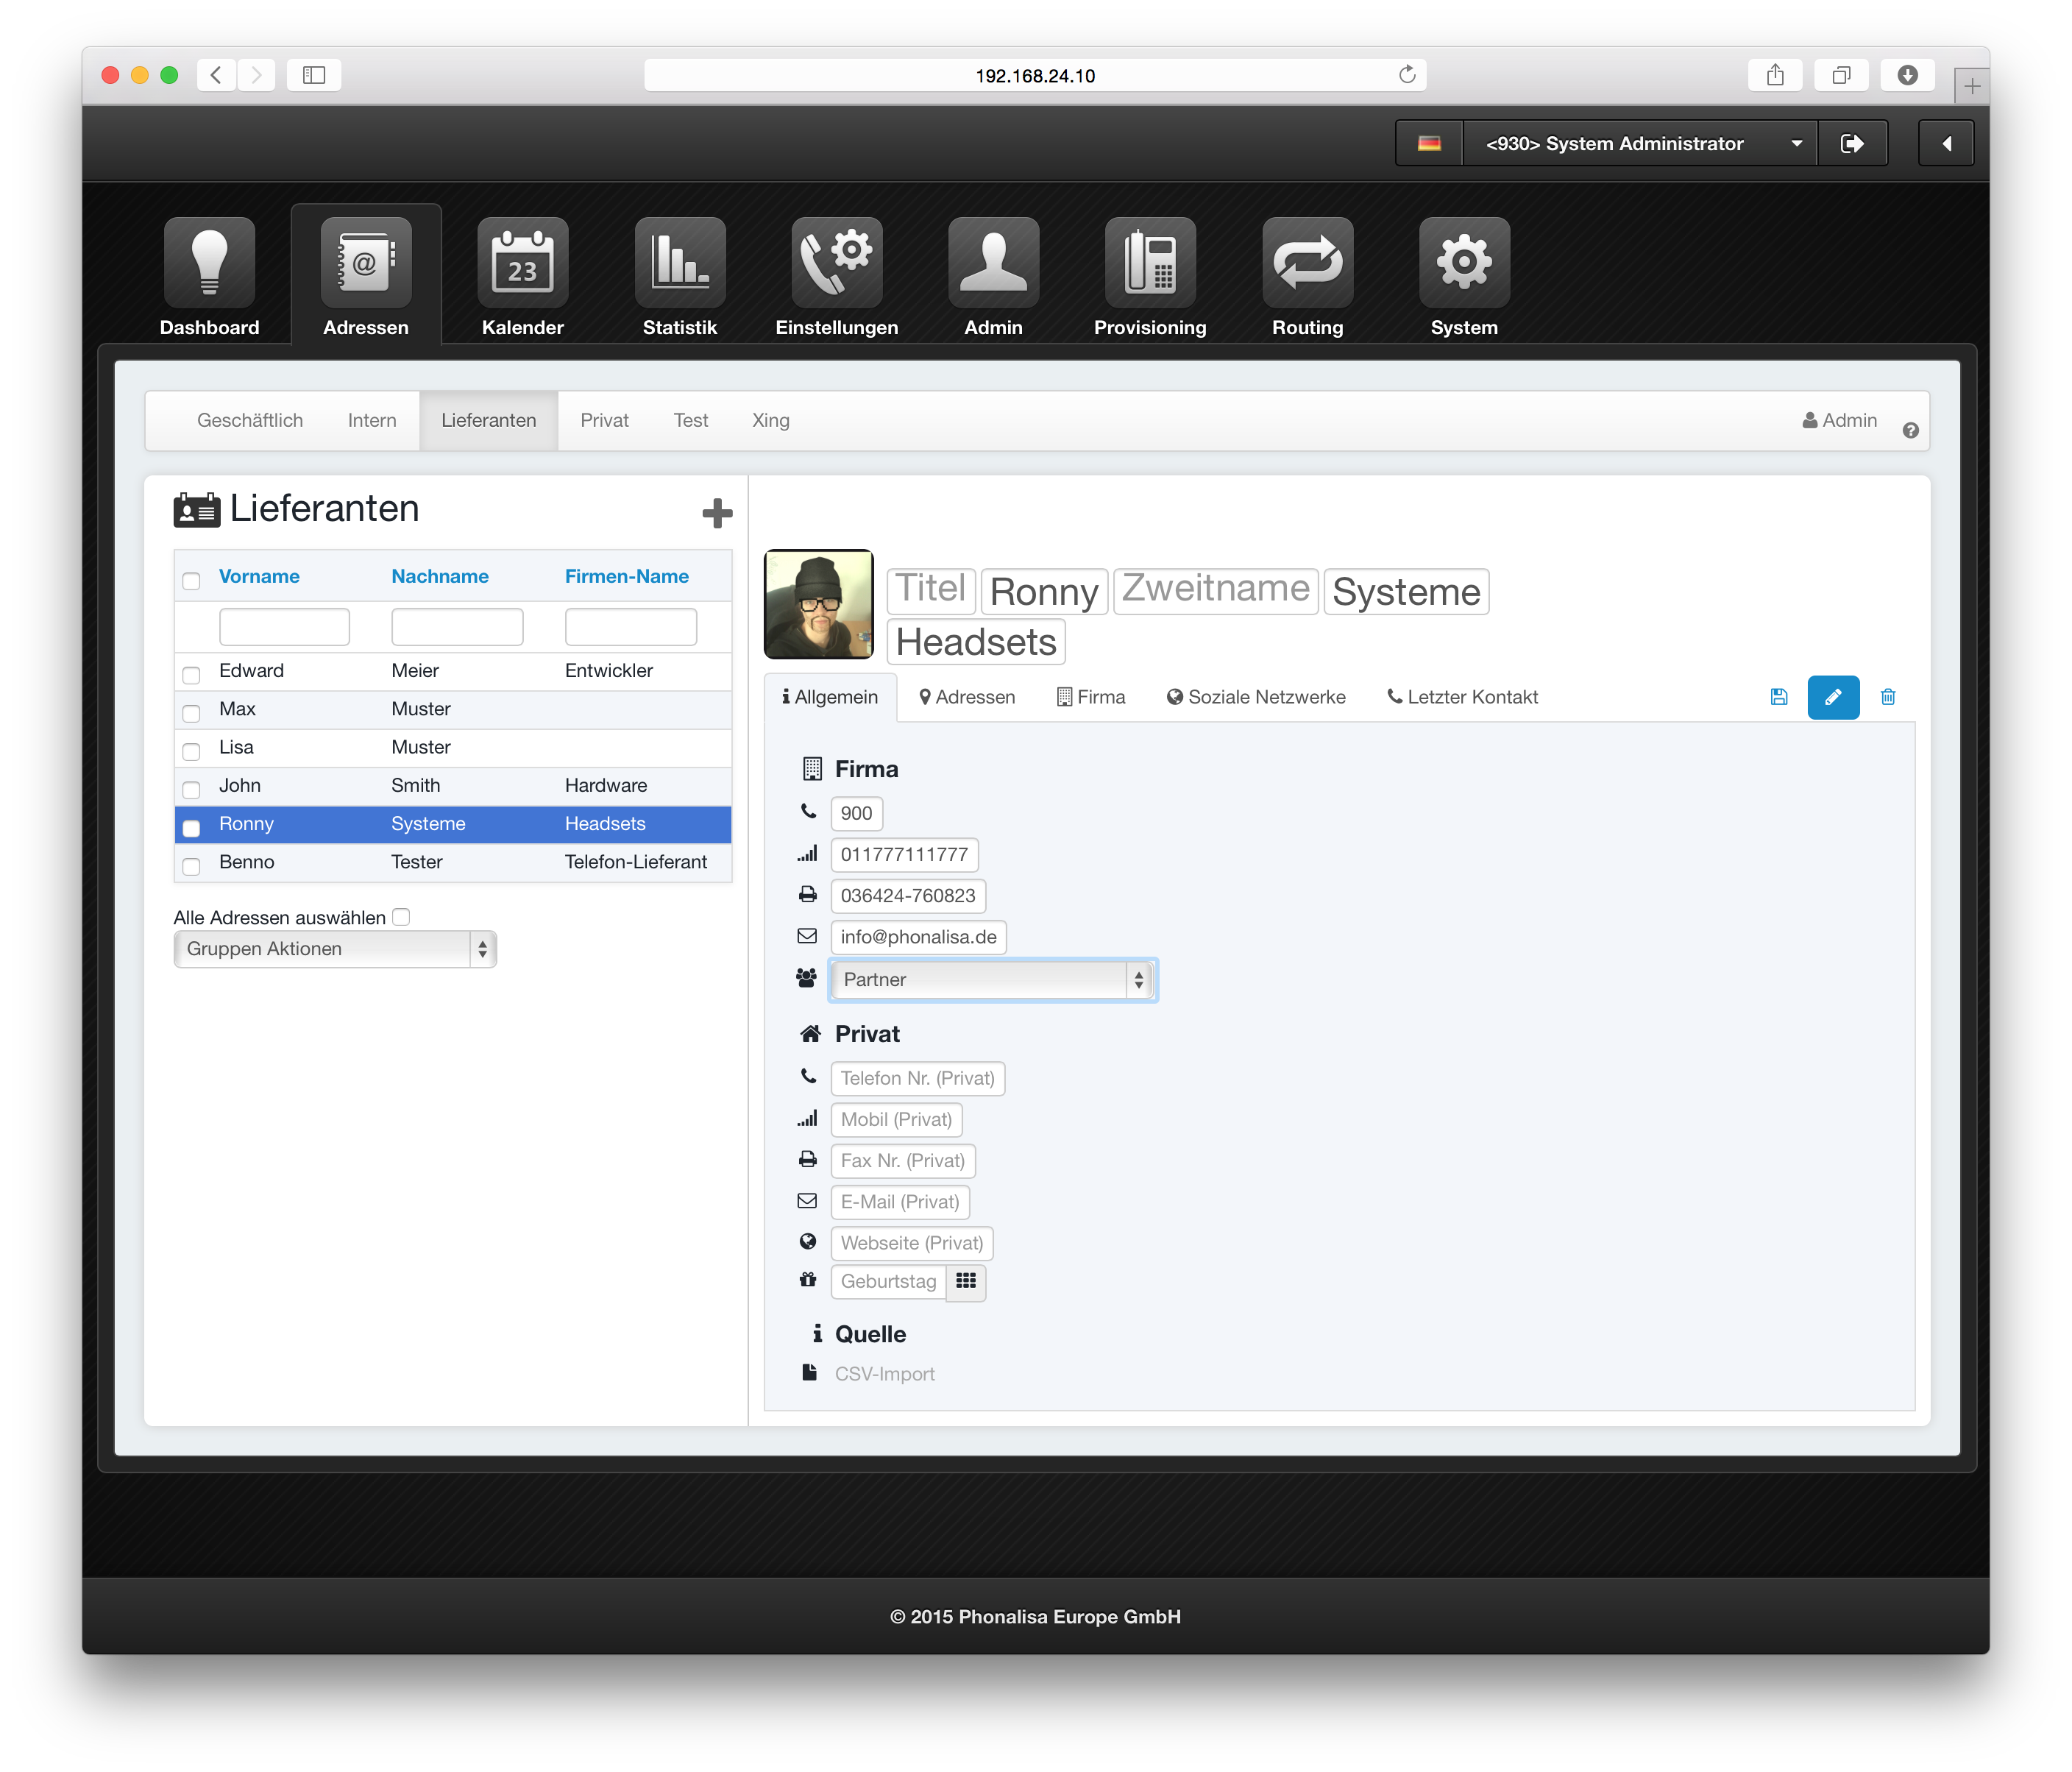Toggle the table header select-all checkbox
The height and width of the screenshot is (1772, 2072).
click(x=191, y=580)
